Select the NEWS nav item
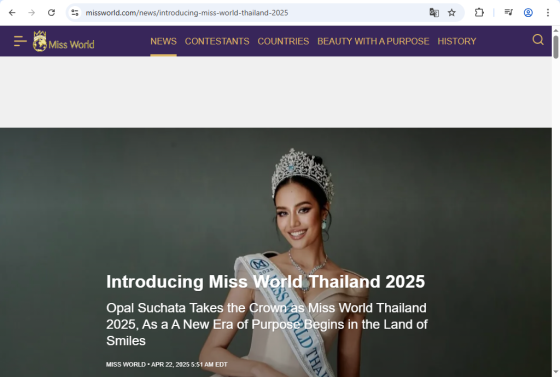 coord(163,41)
